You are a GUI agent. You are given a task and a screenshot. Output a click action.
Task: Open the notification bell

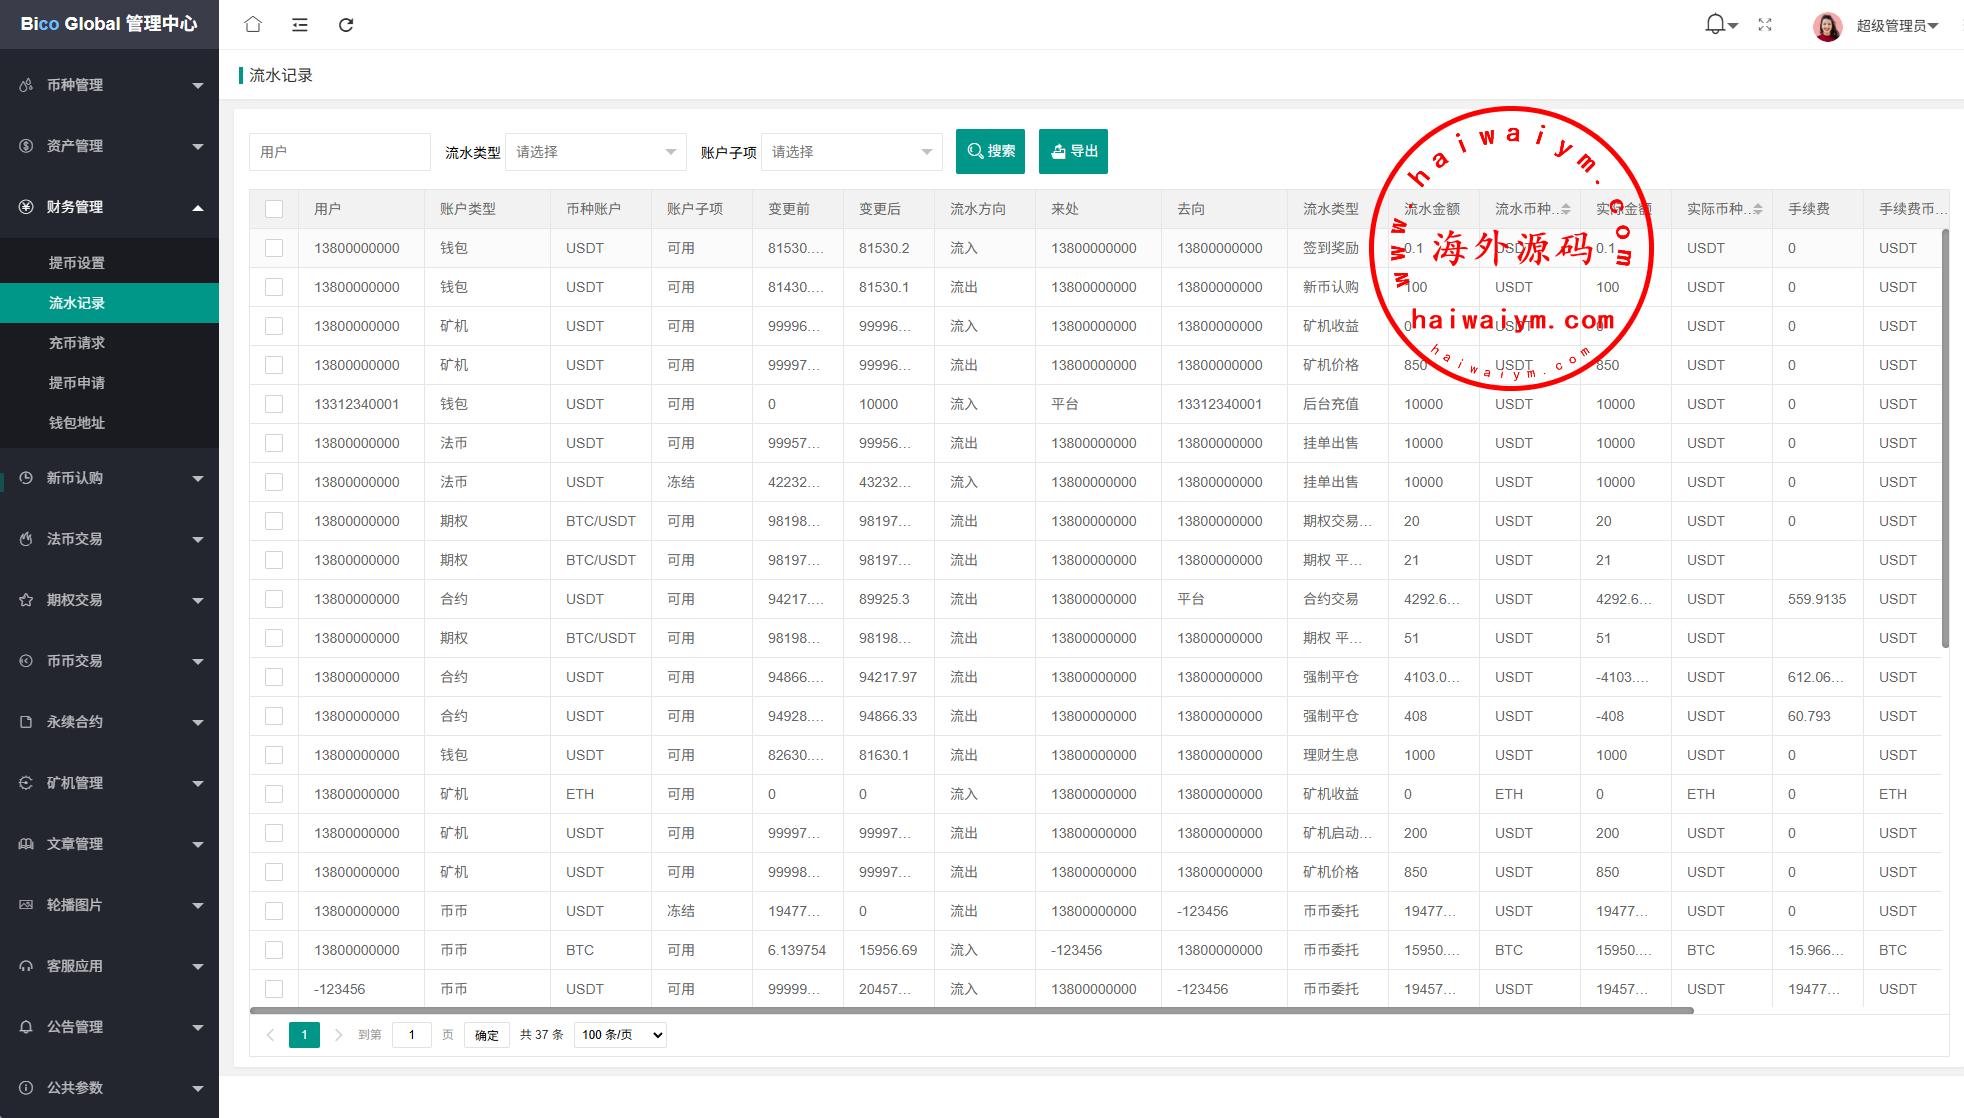click(1715, 24)
